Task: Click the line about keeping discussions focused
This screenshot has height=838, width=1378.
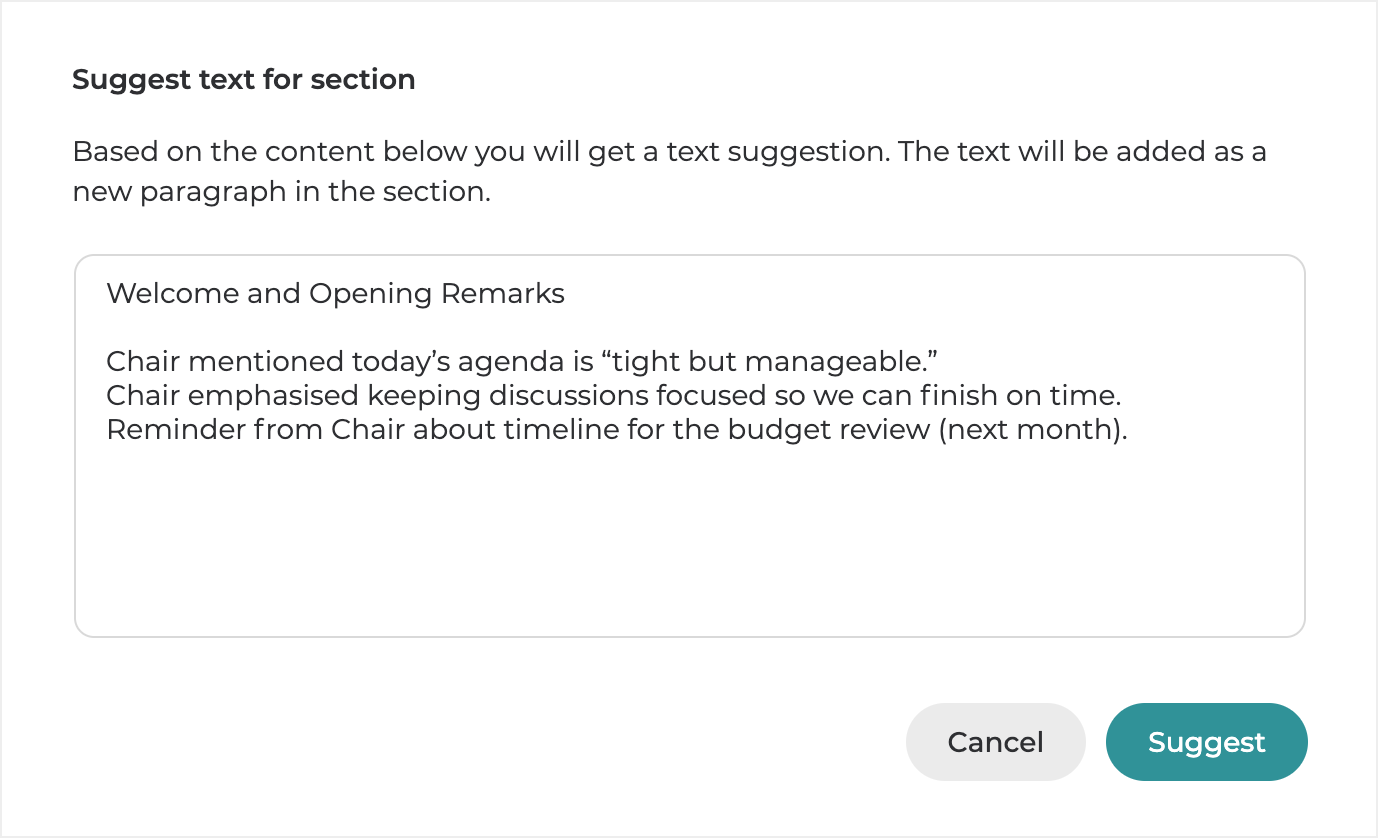Action: tap(613, 396)
